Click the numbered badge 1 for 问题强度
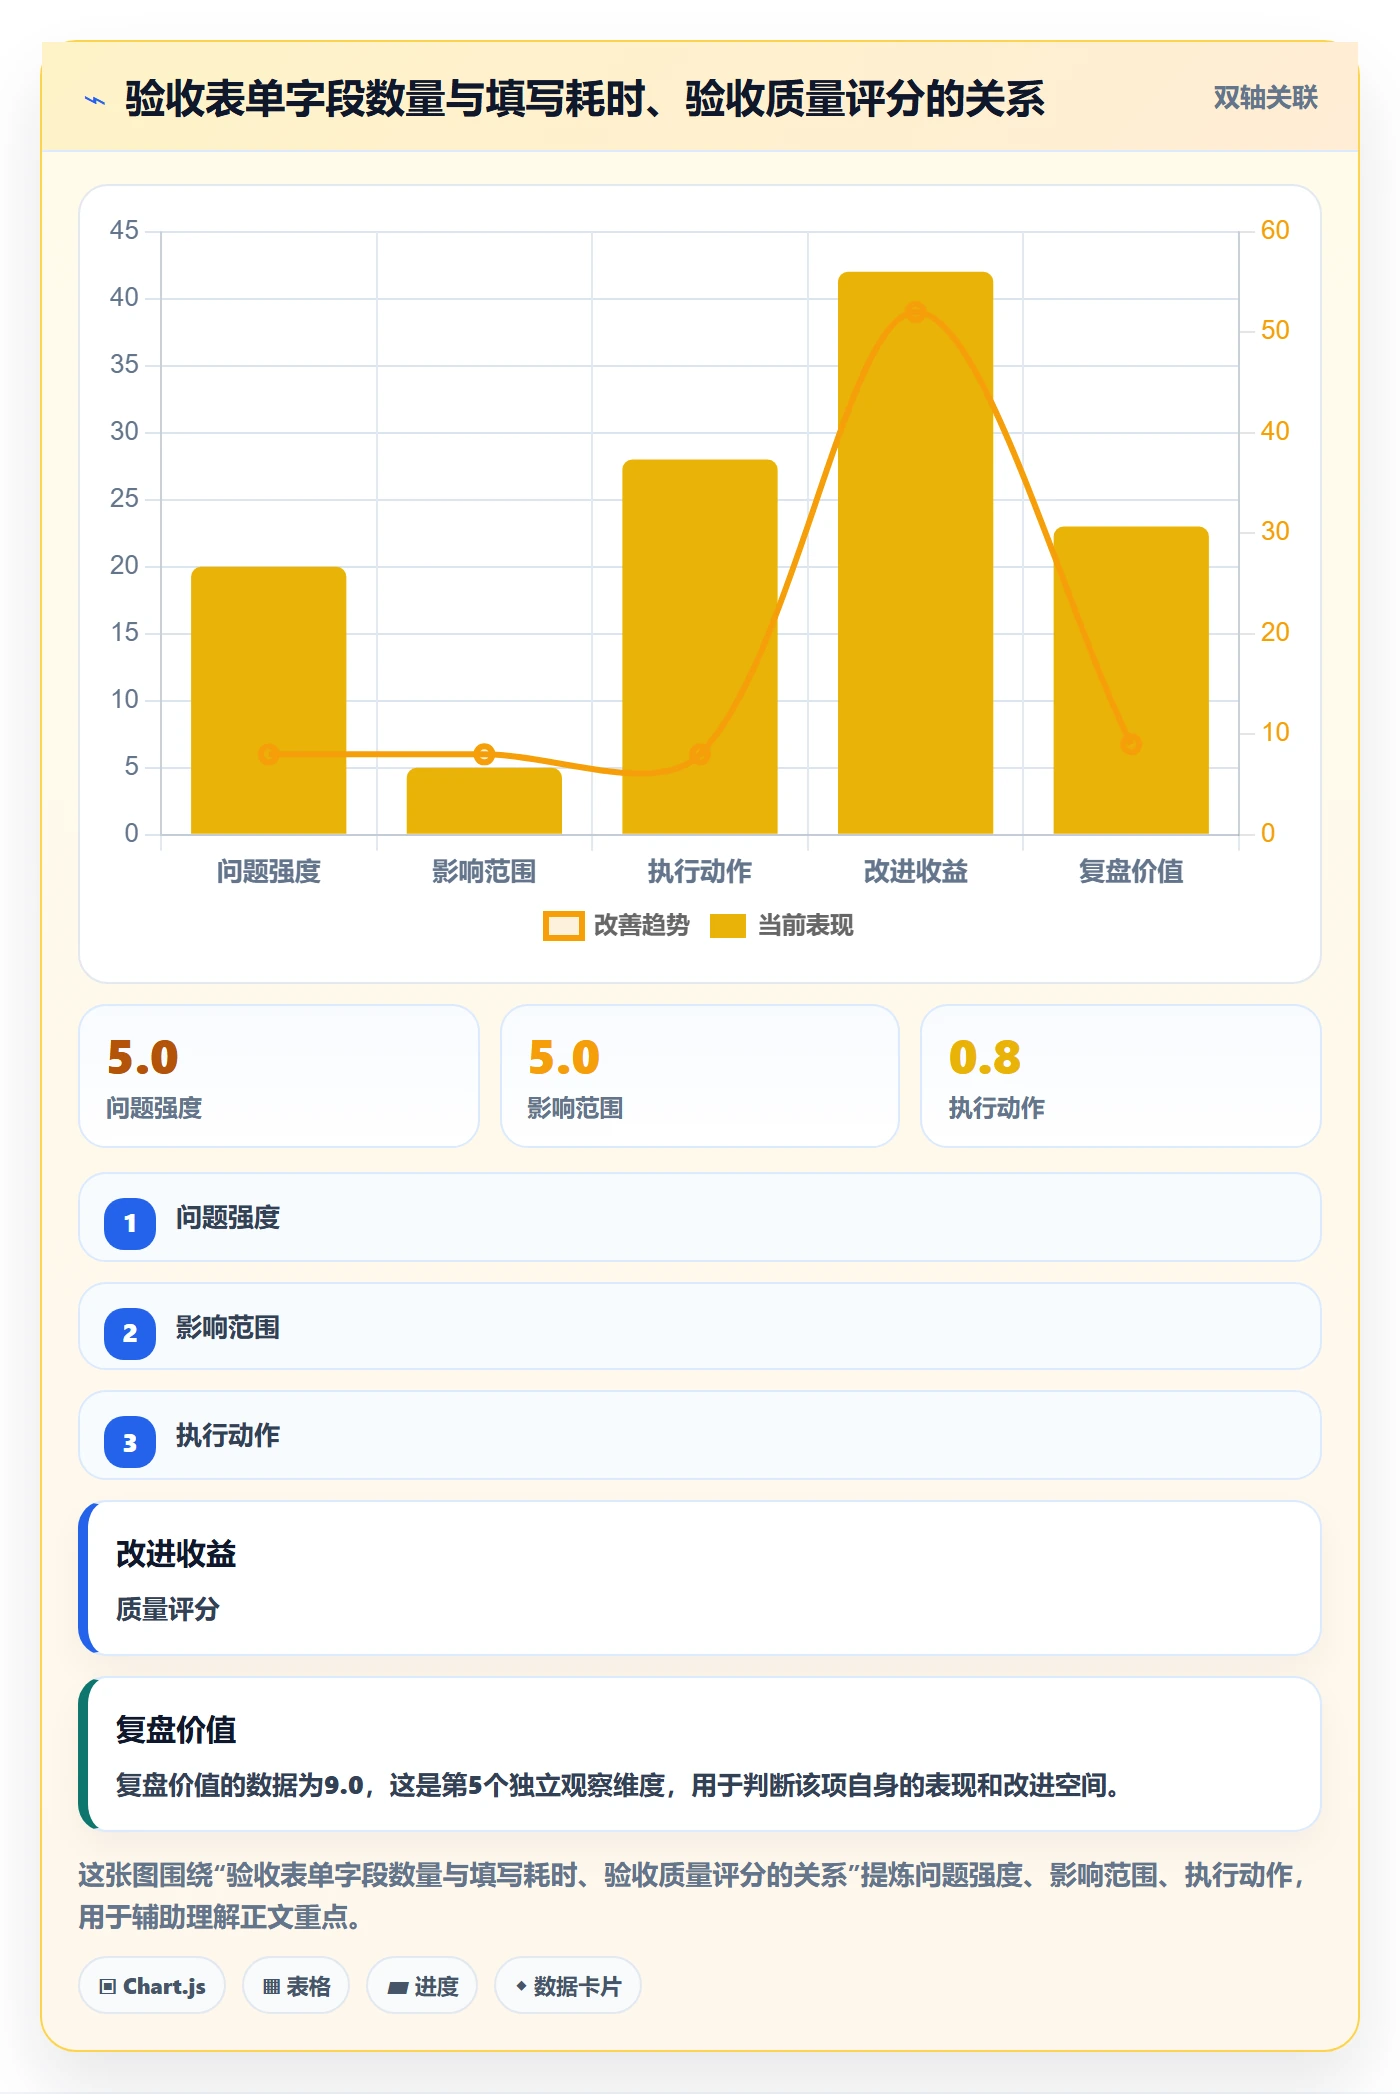1400x2094 pixels. 130,1223
